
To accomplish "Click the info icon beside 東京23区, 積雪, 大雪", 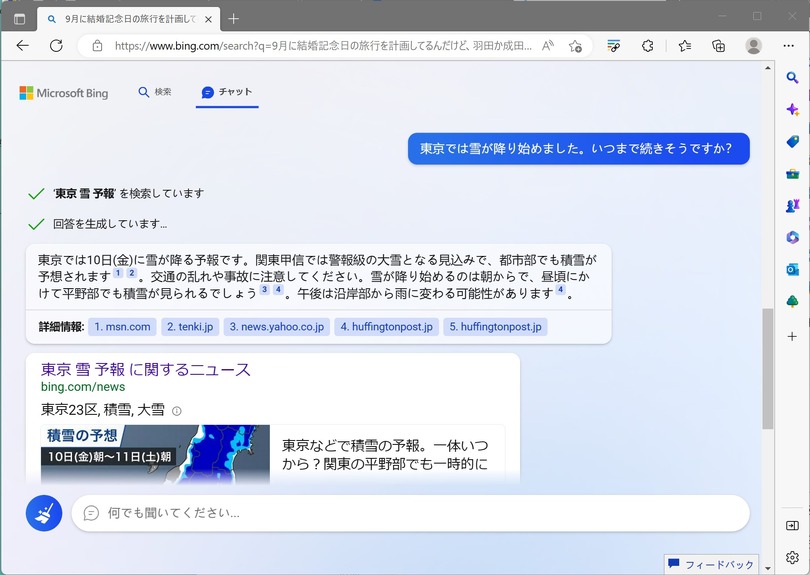I will click(x=177, y=411).
